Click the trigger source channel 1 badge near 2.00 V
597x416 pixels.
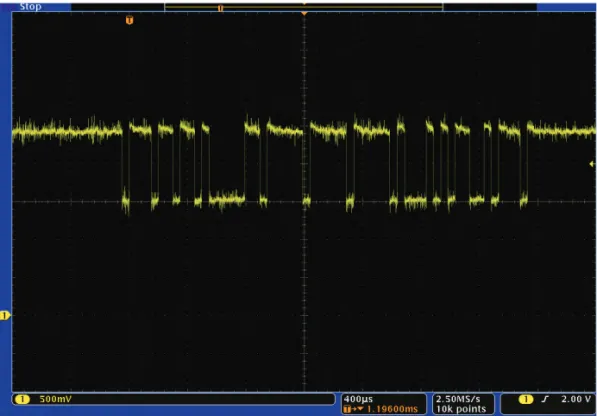[526, 399]
